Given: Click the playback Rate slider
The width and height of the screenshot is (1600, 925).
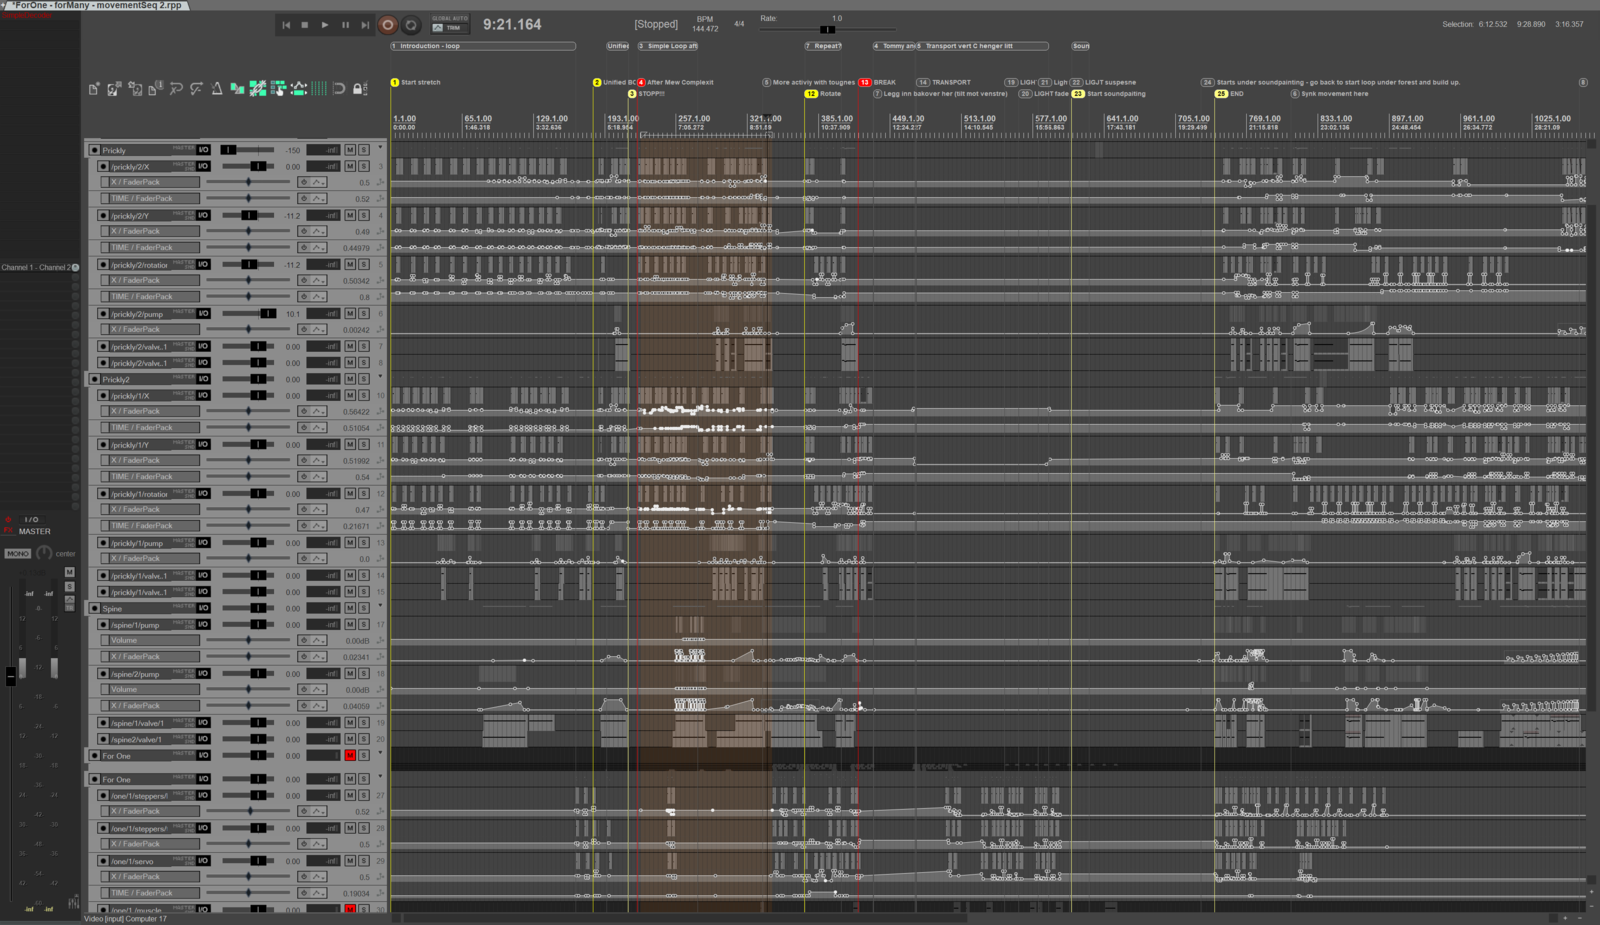Looking at the screenshot, I should [x=826, y=29].
